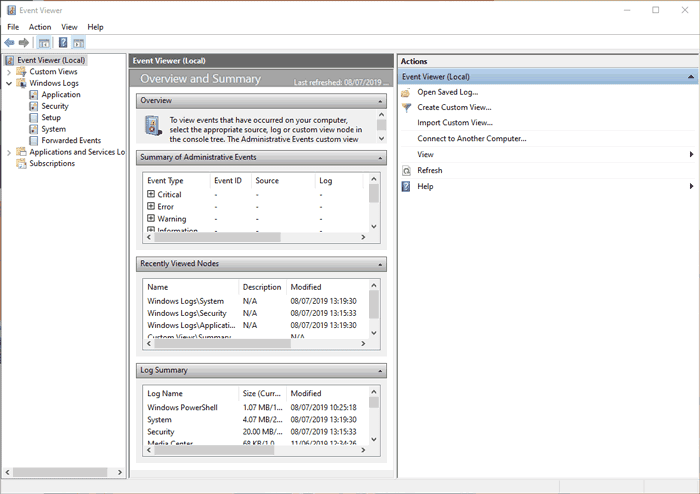Viewport: 700px width, 494px height.
Task: Click the Refresh icon in Actions pane
Action: 406,171
